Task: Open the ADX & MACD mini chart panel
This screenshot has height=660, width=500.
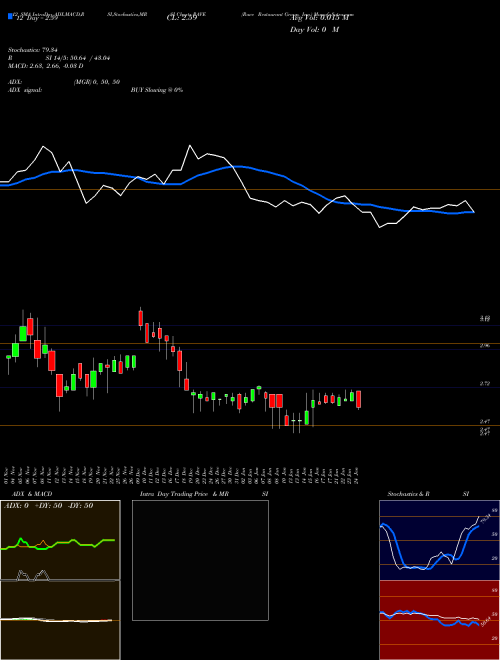Action: point(60,580)
